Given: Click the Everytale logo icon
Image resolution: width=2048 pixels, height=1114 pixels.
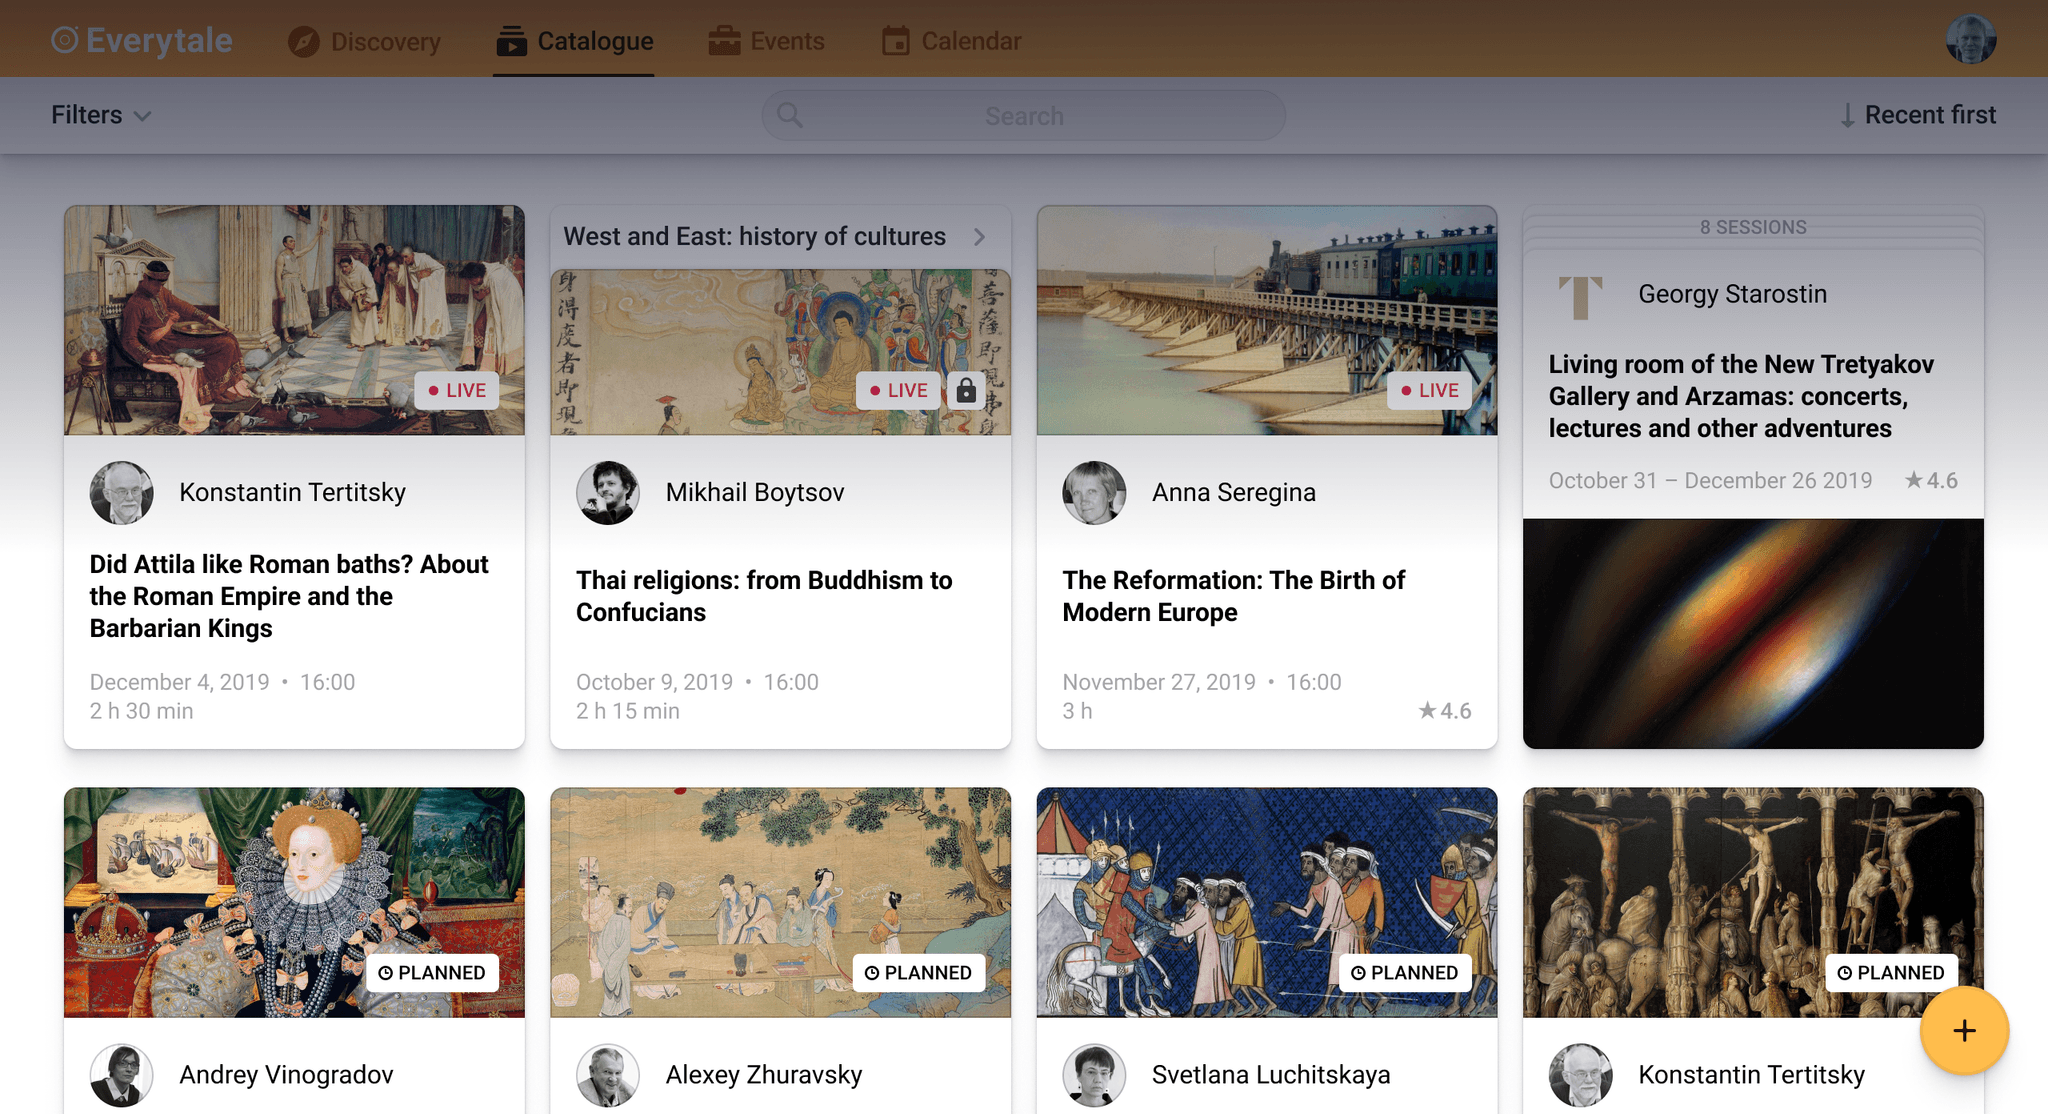Looking at the screenshot, I should coord(64,40).
